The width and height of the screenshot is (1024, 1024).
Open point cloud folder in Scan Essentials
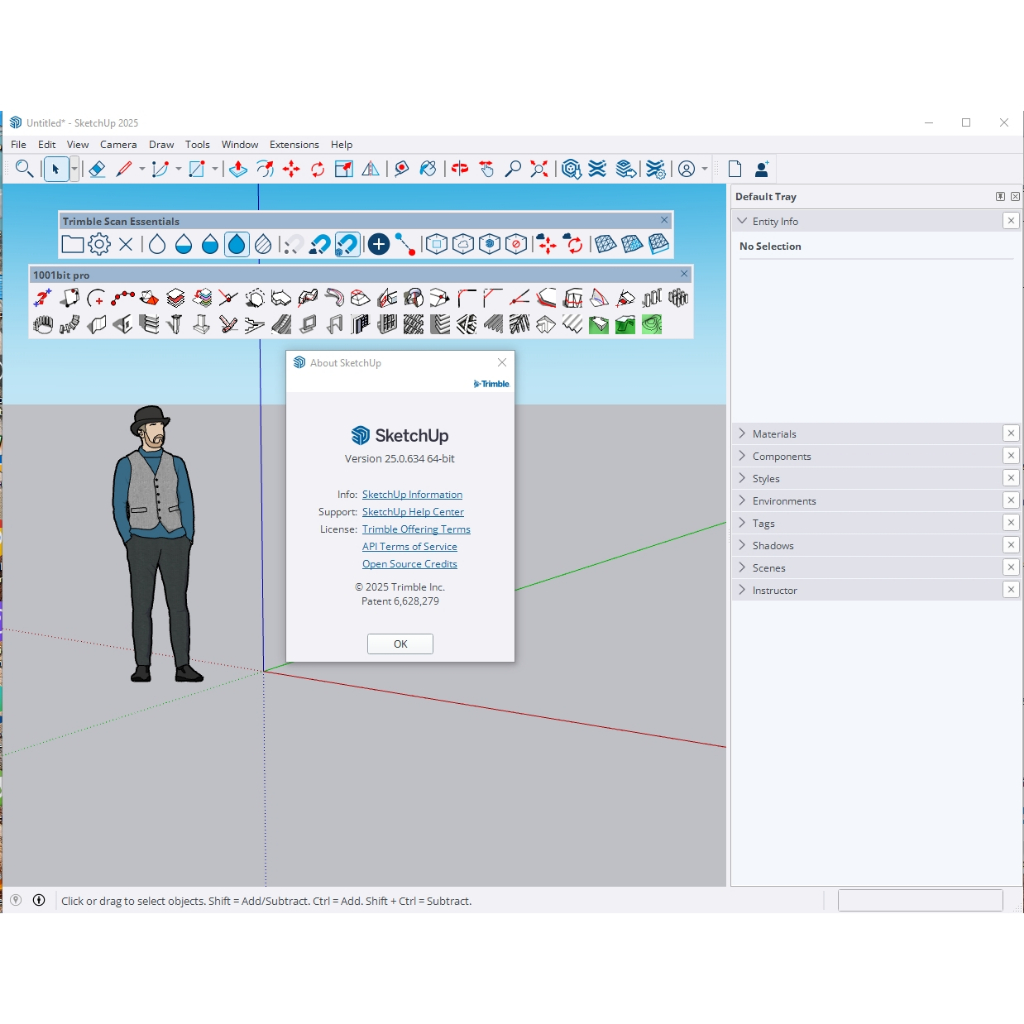pos(72,244)
